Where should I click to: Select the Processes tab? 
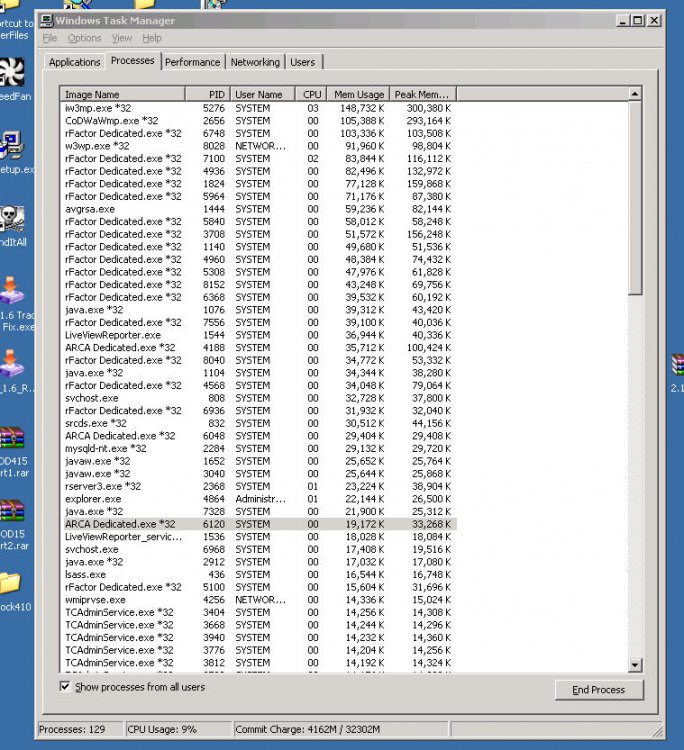(x=132, y=61)
